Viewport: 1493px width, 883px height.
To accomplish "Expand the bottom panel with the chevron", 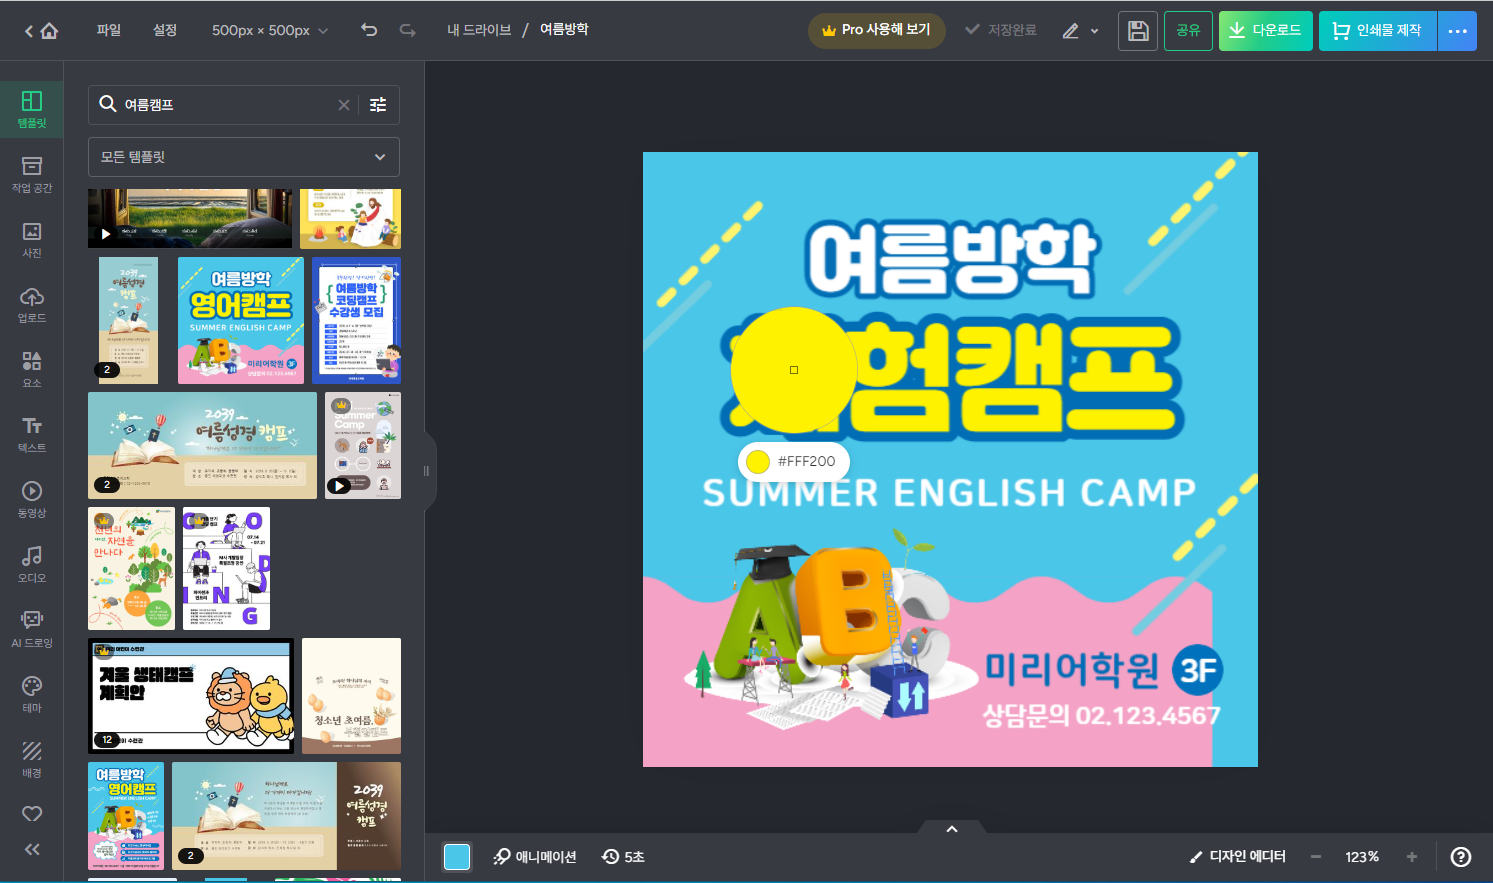I will [950, 828].
